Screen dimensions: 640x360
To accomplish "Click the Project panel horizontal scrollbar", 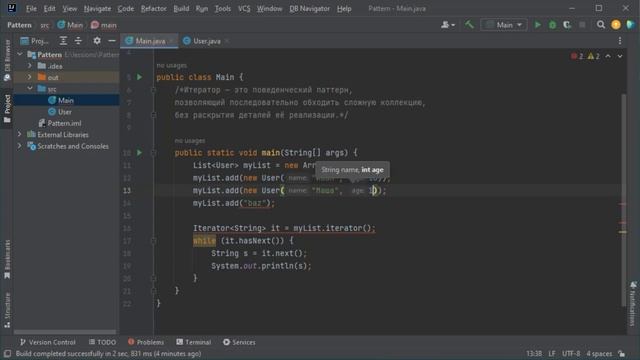I will click(x=65, y=332).
